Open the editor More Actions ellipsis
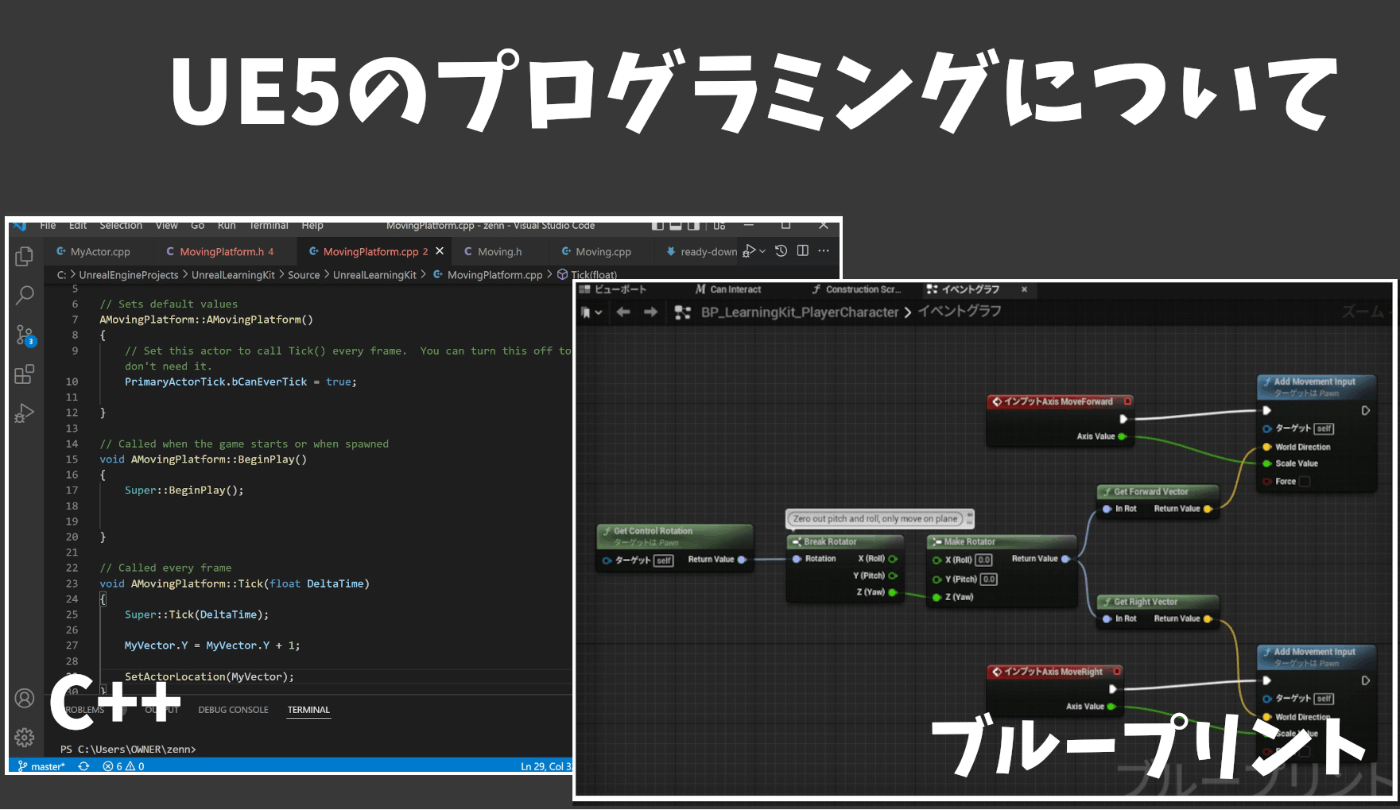This screenshot has height=810, width=1400. [826, 251]
